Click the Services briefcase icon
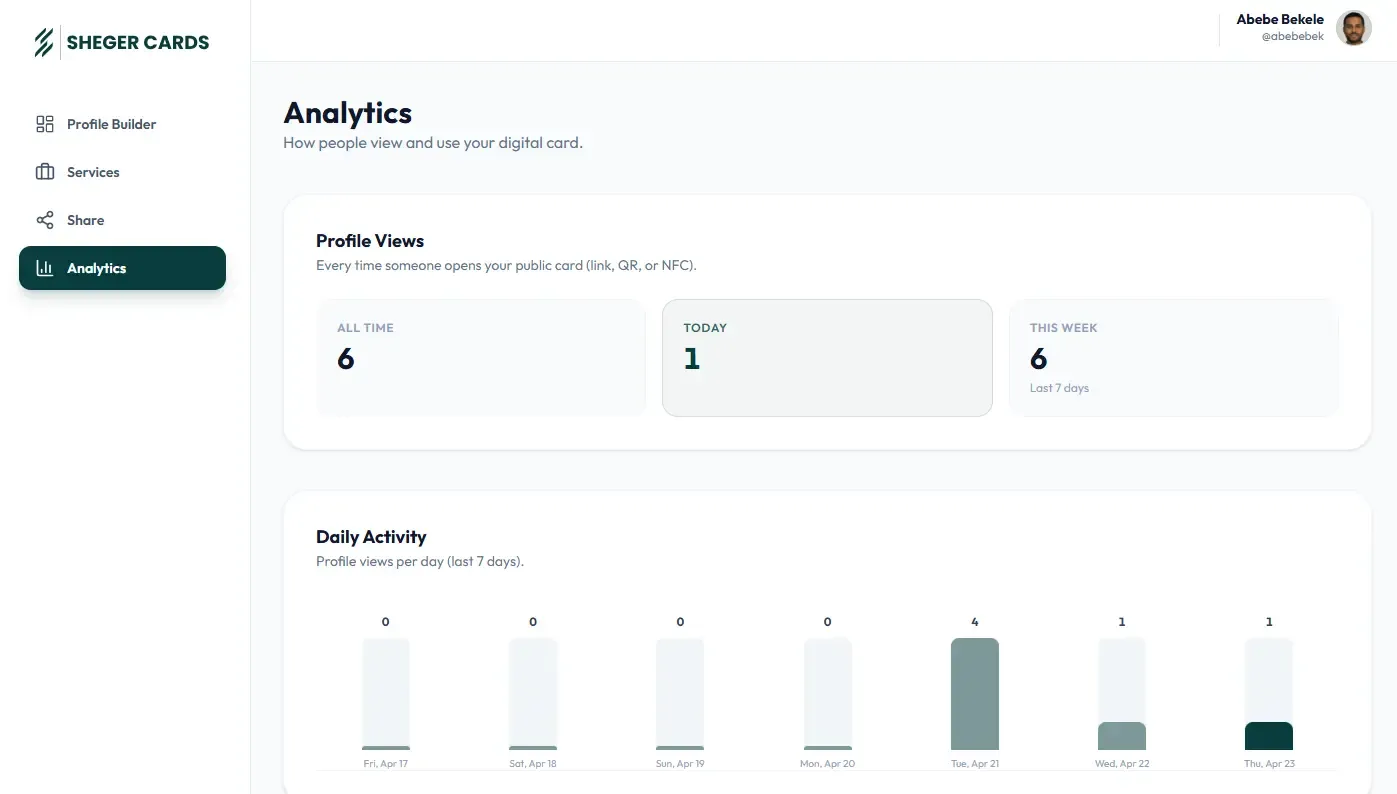This screenshot has height=794, width=1397. coord(45,172)
